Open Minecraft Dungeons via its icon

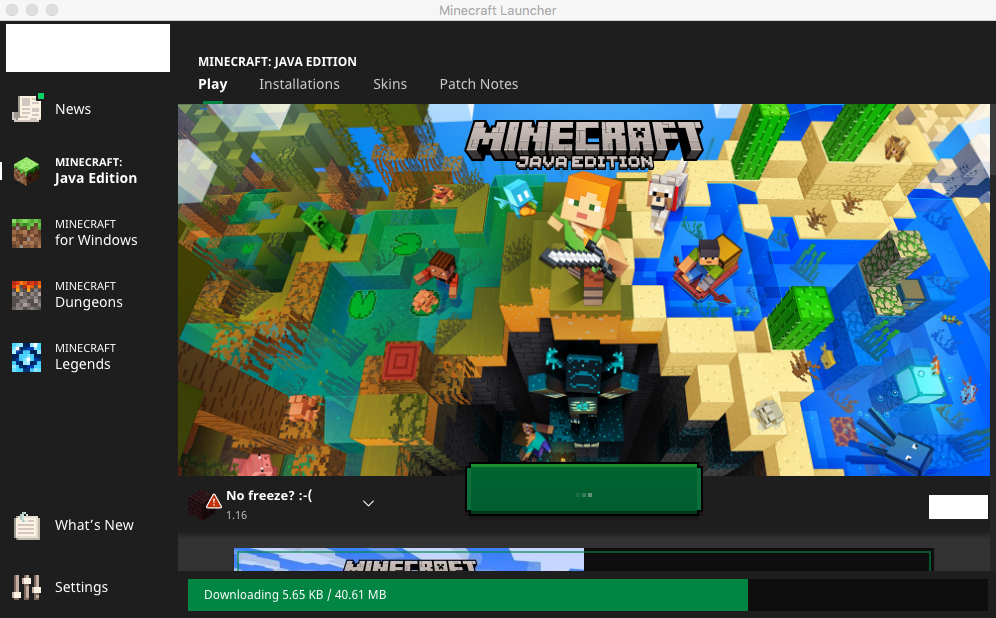(x=27, y=295)
